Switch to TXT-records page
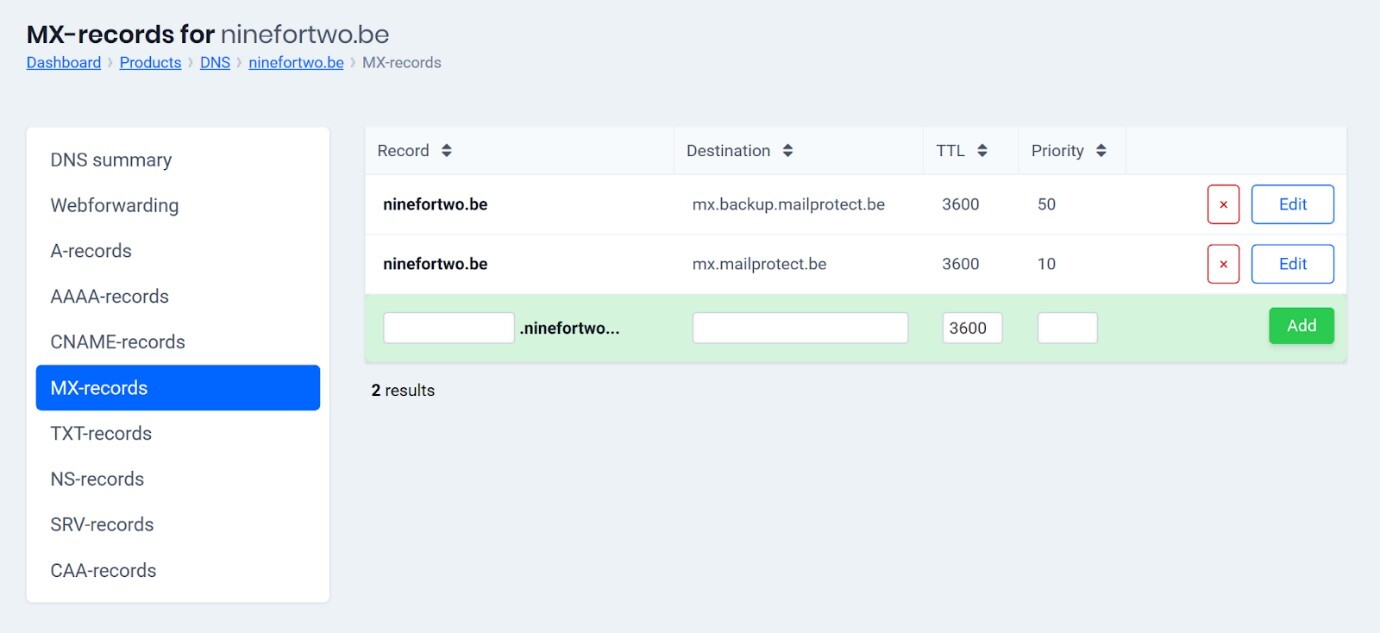Image resolution: width=1380 pixels, height=633 pixels. click(101, 433)
